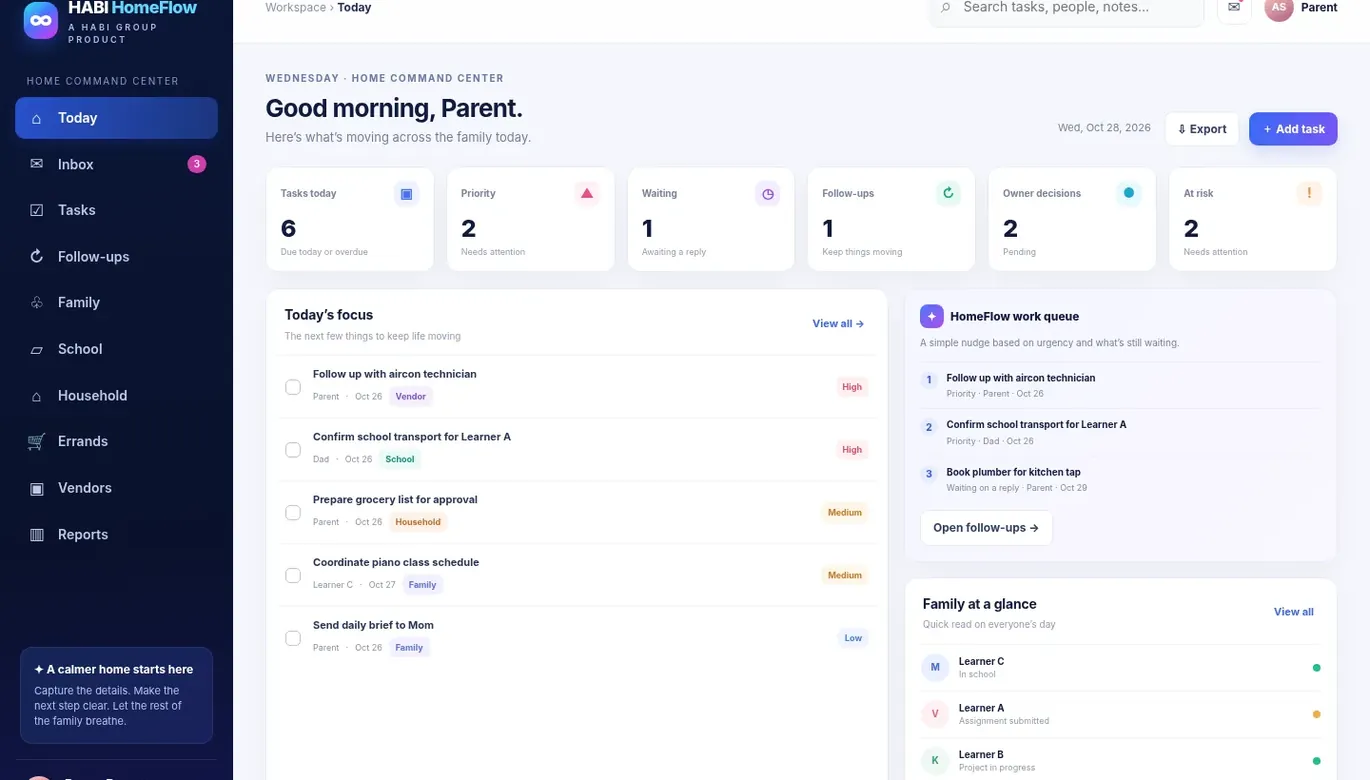Viewport: 1370px width, 780px height.
Task: Click View all in Family at a glance
Action: click(x=1294, y=612)
